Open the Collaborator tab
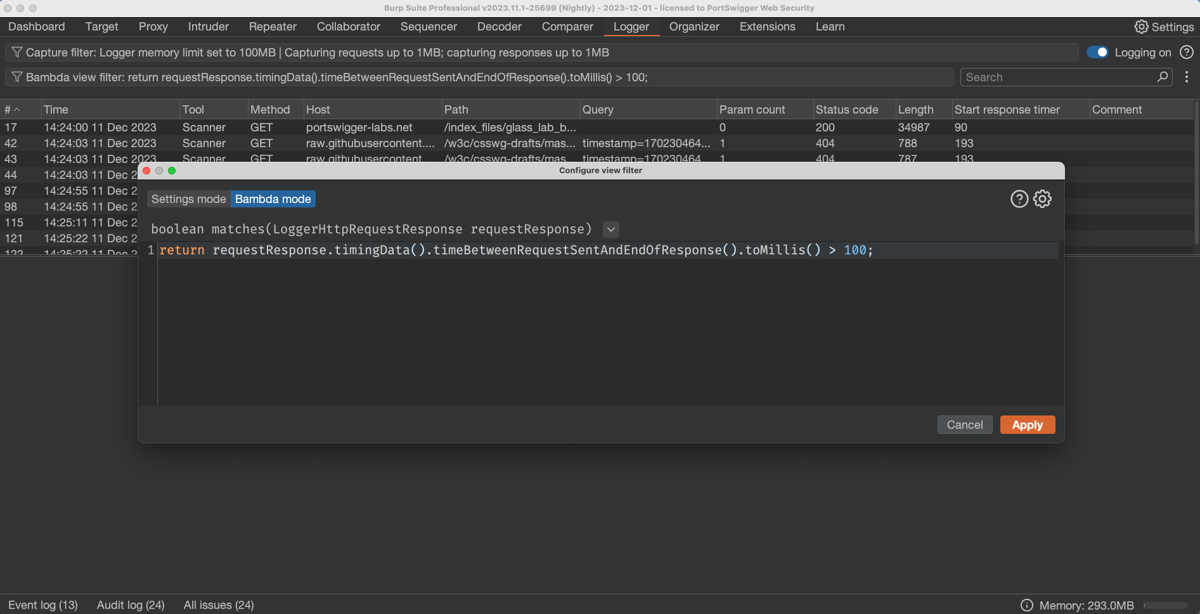Viewport: 1200px width, 614px height. (349, 27)
